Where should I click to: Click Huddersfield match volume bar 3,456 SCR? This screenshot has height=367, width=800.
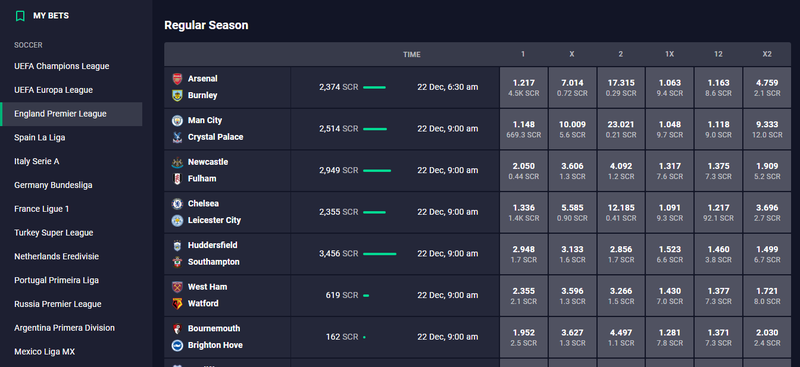[x=380, y=254]
